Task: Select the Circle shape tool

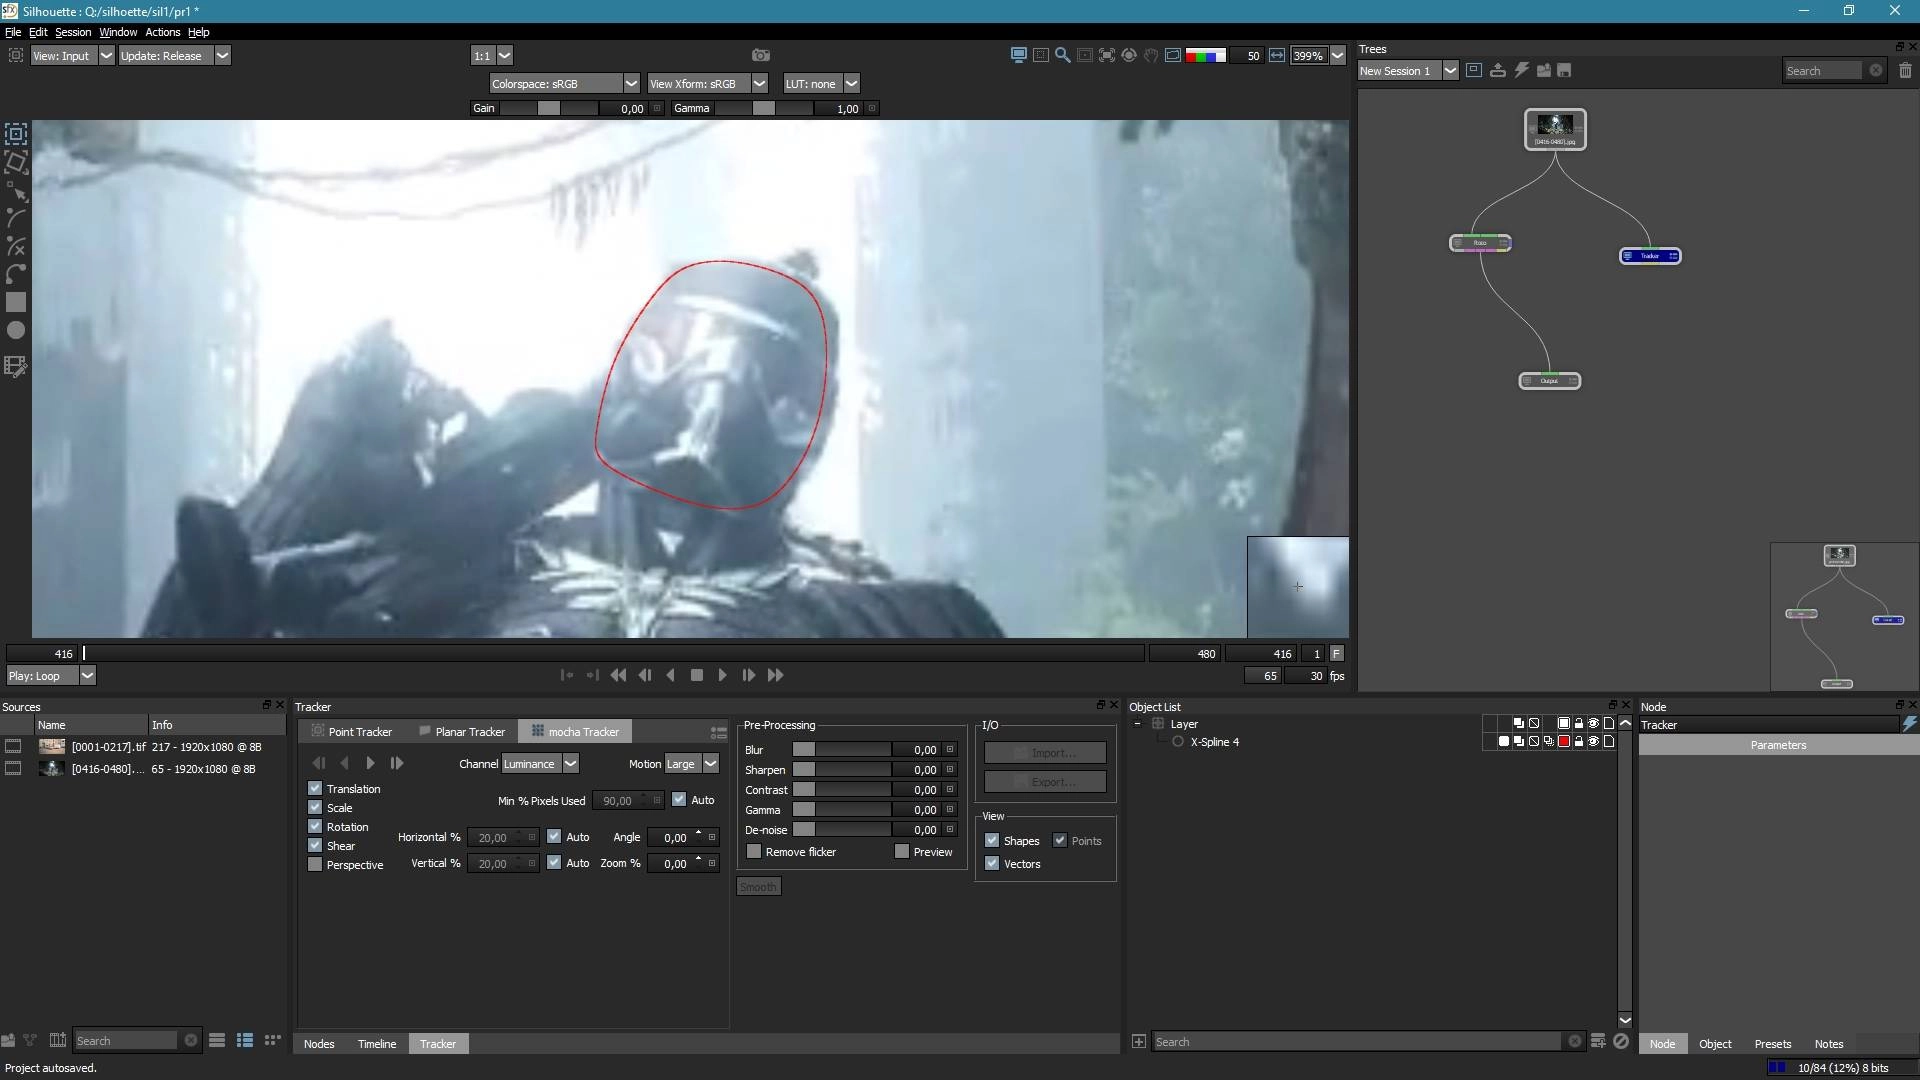Action: (x=16, y=330)
